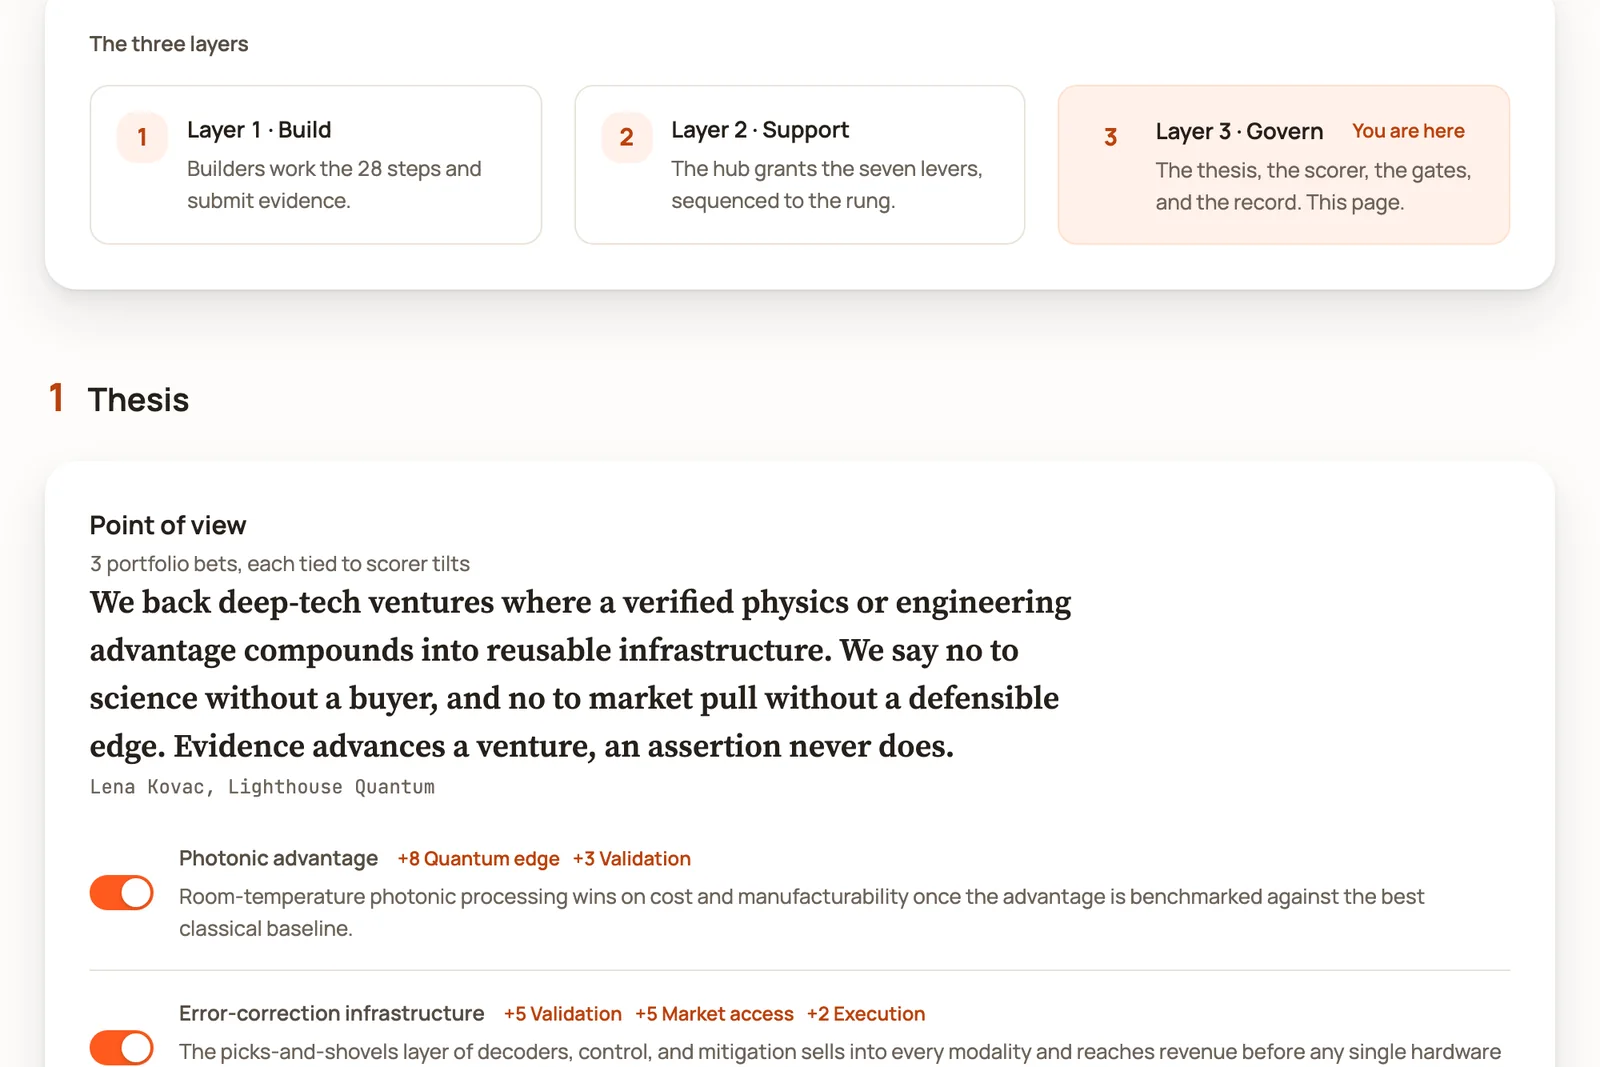Click the section number 1 beside Thesis
This screenshot has height=1067, width=1600.
[x=57, y=398]
